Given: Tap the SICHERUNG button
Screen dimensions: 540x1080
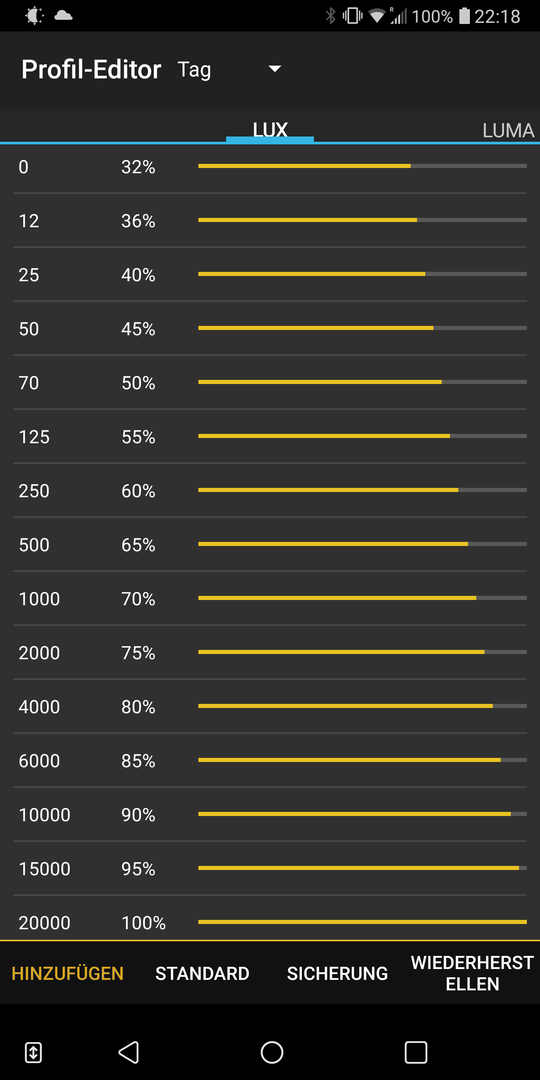Looking at the screenshot, I should [338, 973].
